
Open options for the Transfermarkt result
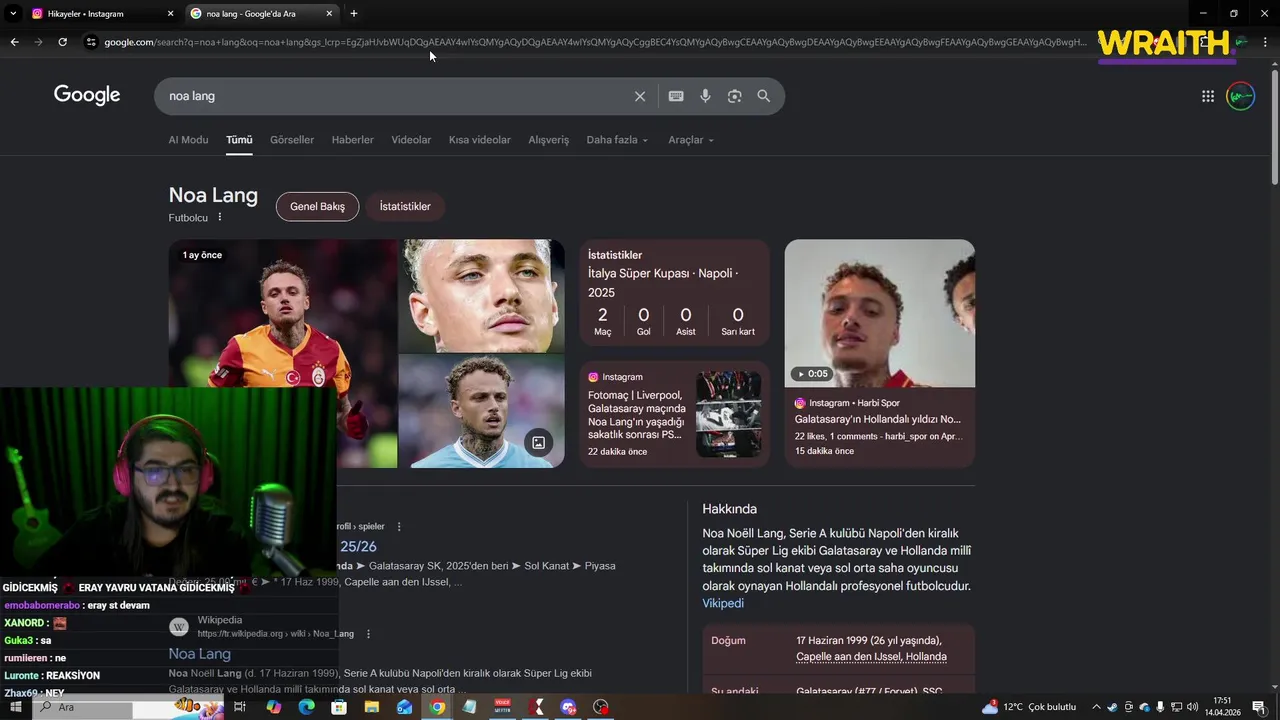[399, 527]
